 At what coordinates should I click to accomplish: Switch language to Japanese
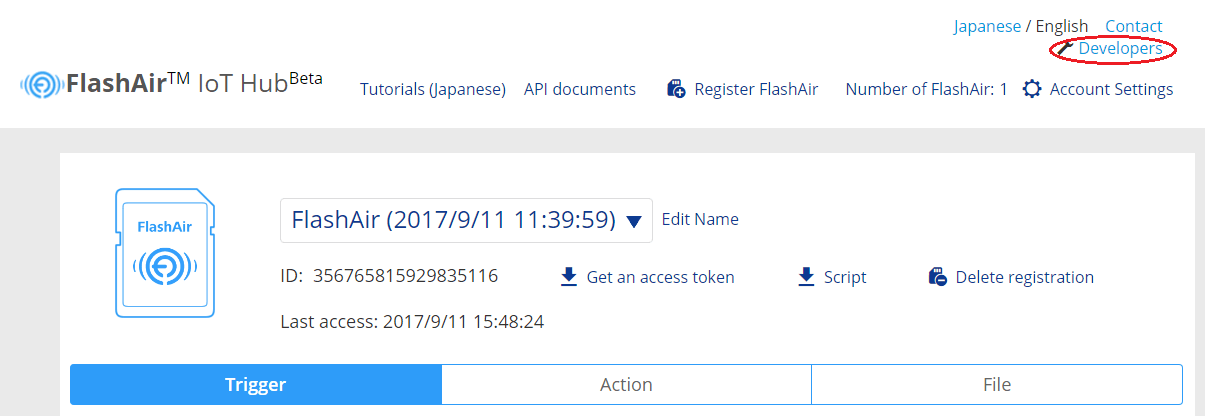point(987,26)
